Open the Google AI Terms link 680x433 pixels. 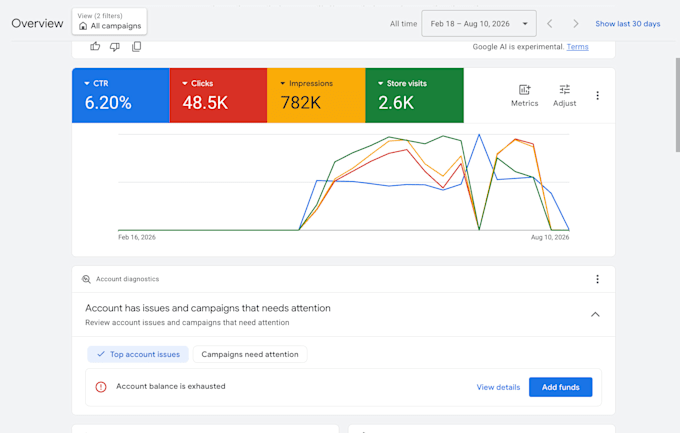(x=577, y=47)
